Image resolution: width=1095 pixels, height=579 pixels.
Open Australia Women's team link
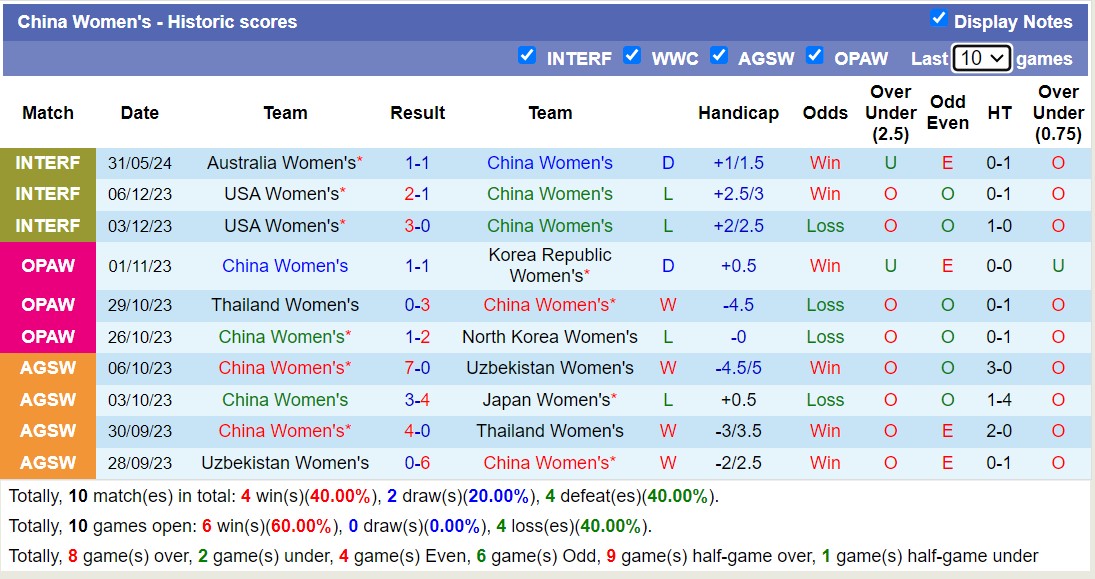[281, 162]
